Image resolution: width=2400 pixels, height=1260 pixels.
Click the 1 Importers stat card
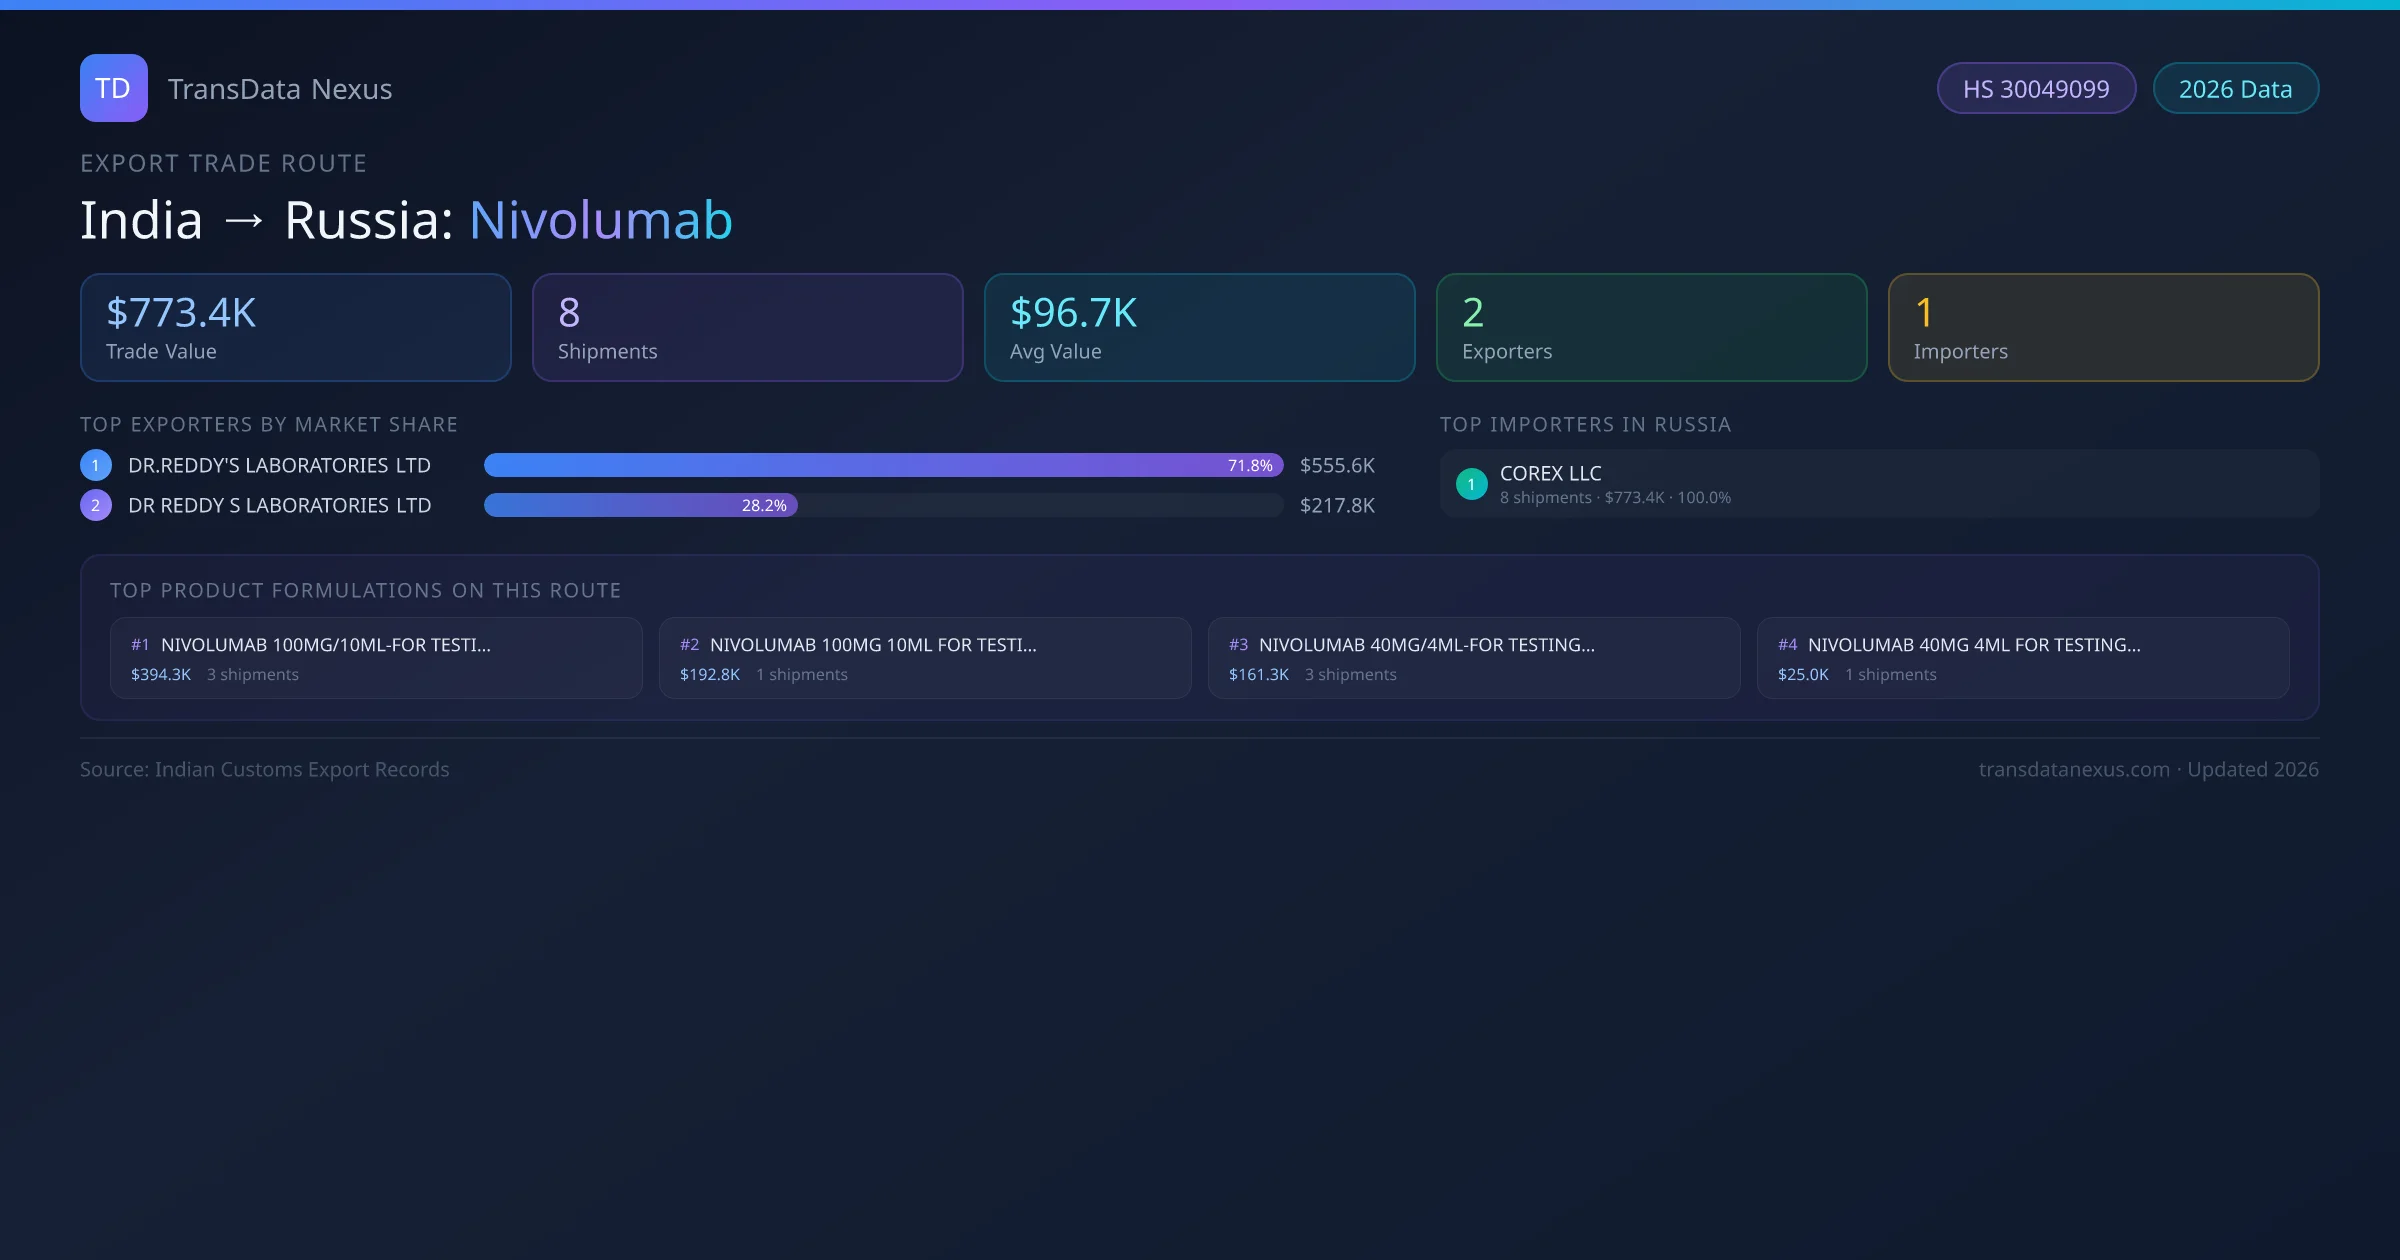pyautogui.click(x=2103, y=328)
